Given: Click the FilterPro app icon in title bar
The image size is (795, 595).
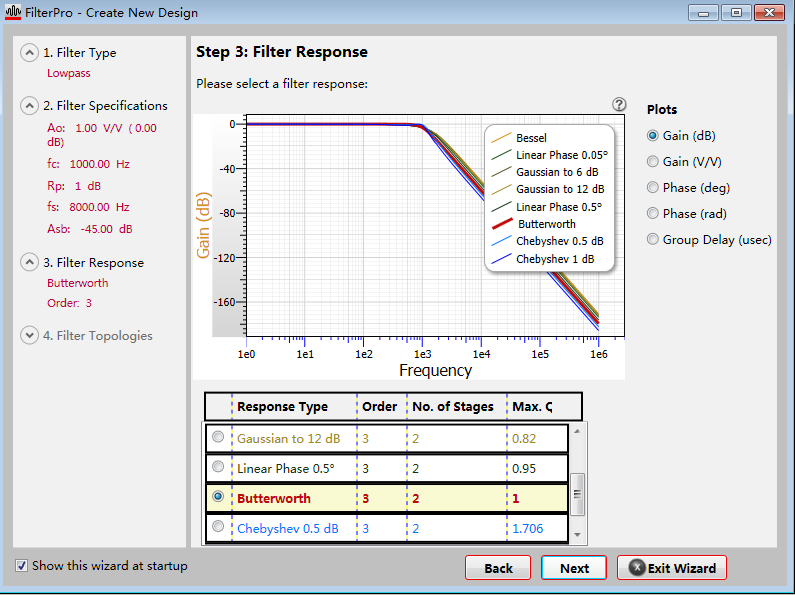Looking at the screenshot, I should [x=13, y=12].
